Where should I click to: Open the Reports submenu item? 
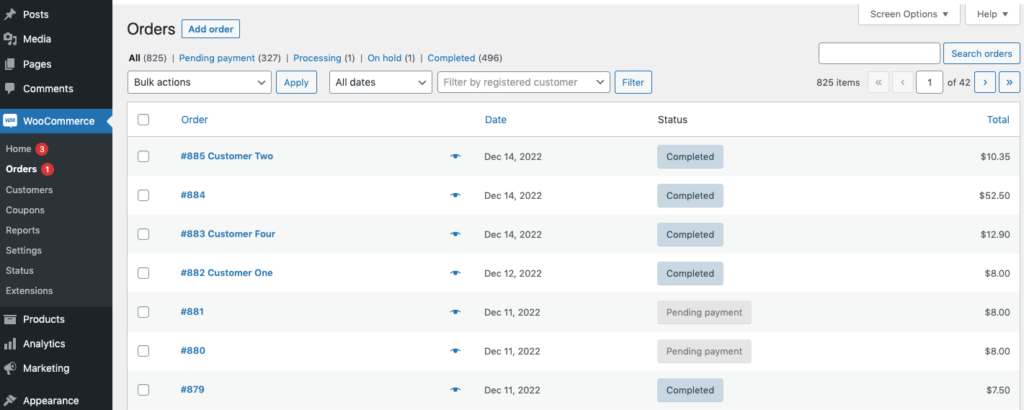point(23,230)
